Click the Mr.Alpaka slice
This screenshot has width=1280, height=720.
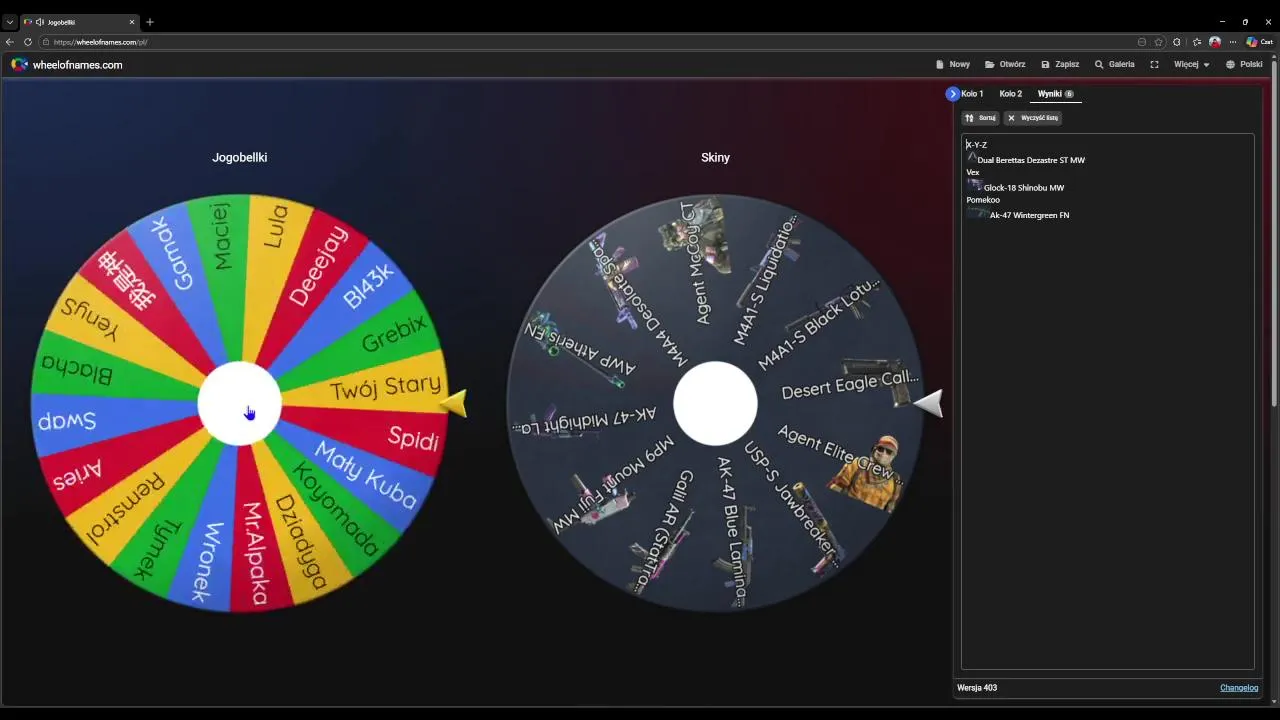255,555
